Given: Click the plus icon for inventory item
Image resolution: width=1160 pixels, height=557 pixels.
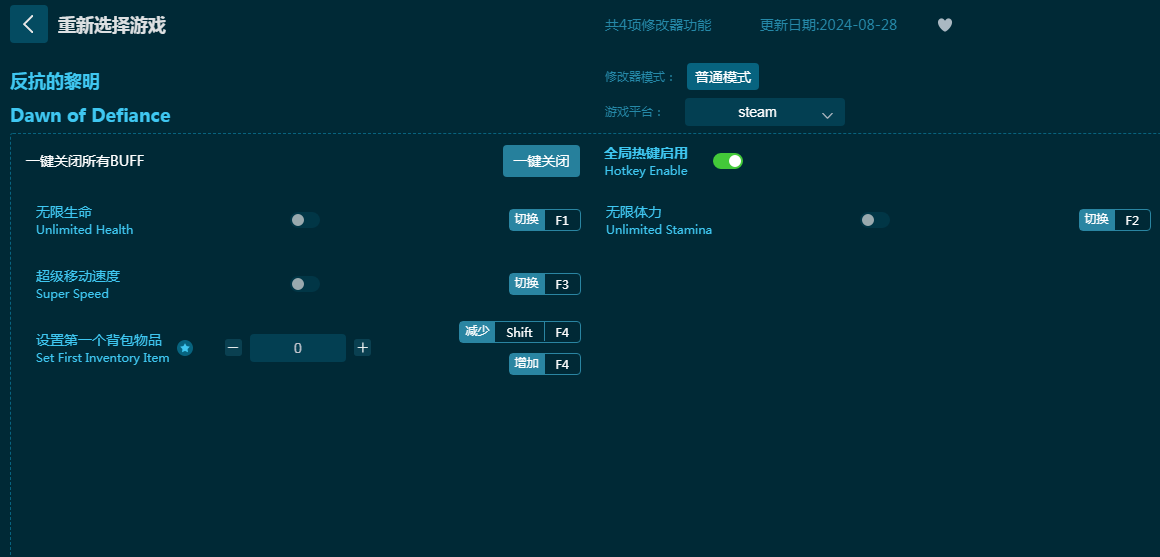Looking at the screenshot, I should click(x=362, y=348).
